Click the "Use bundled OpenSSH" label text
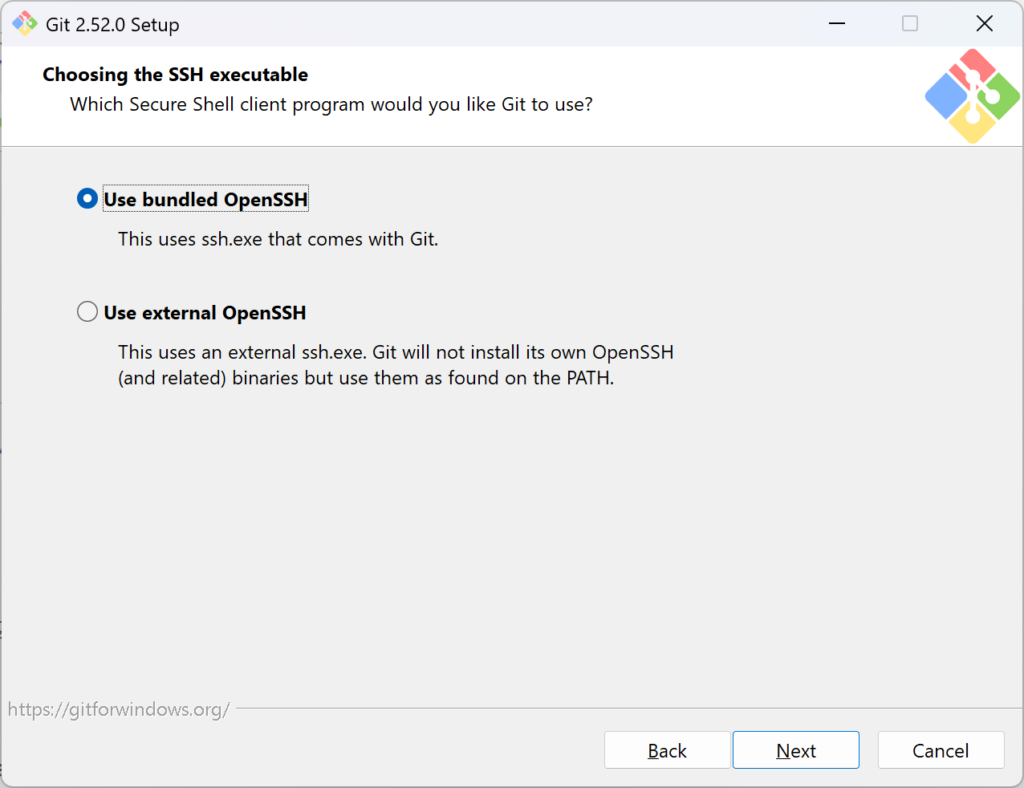The height and width of the screenshot is (788, 1024). pyautogui.click(x=205, y=200)
